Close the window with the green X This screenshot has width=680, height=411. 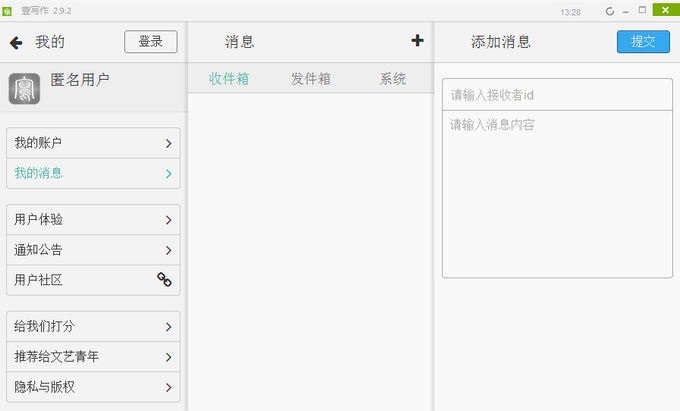point(666,10)
